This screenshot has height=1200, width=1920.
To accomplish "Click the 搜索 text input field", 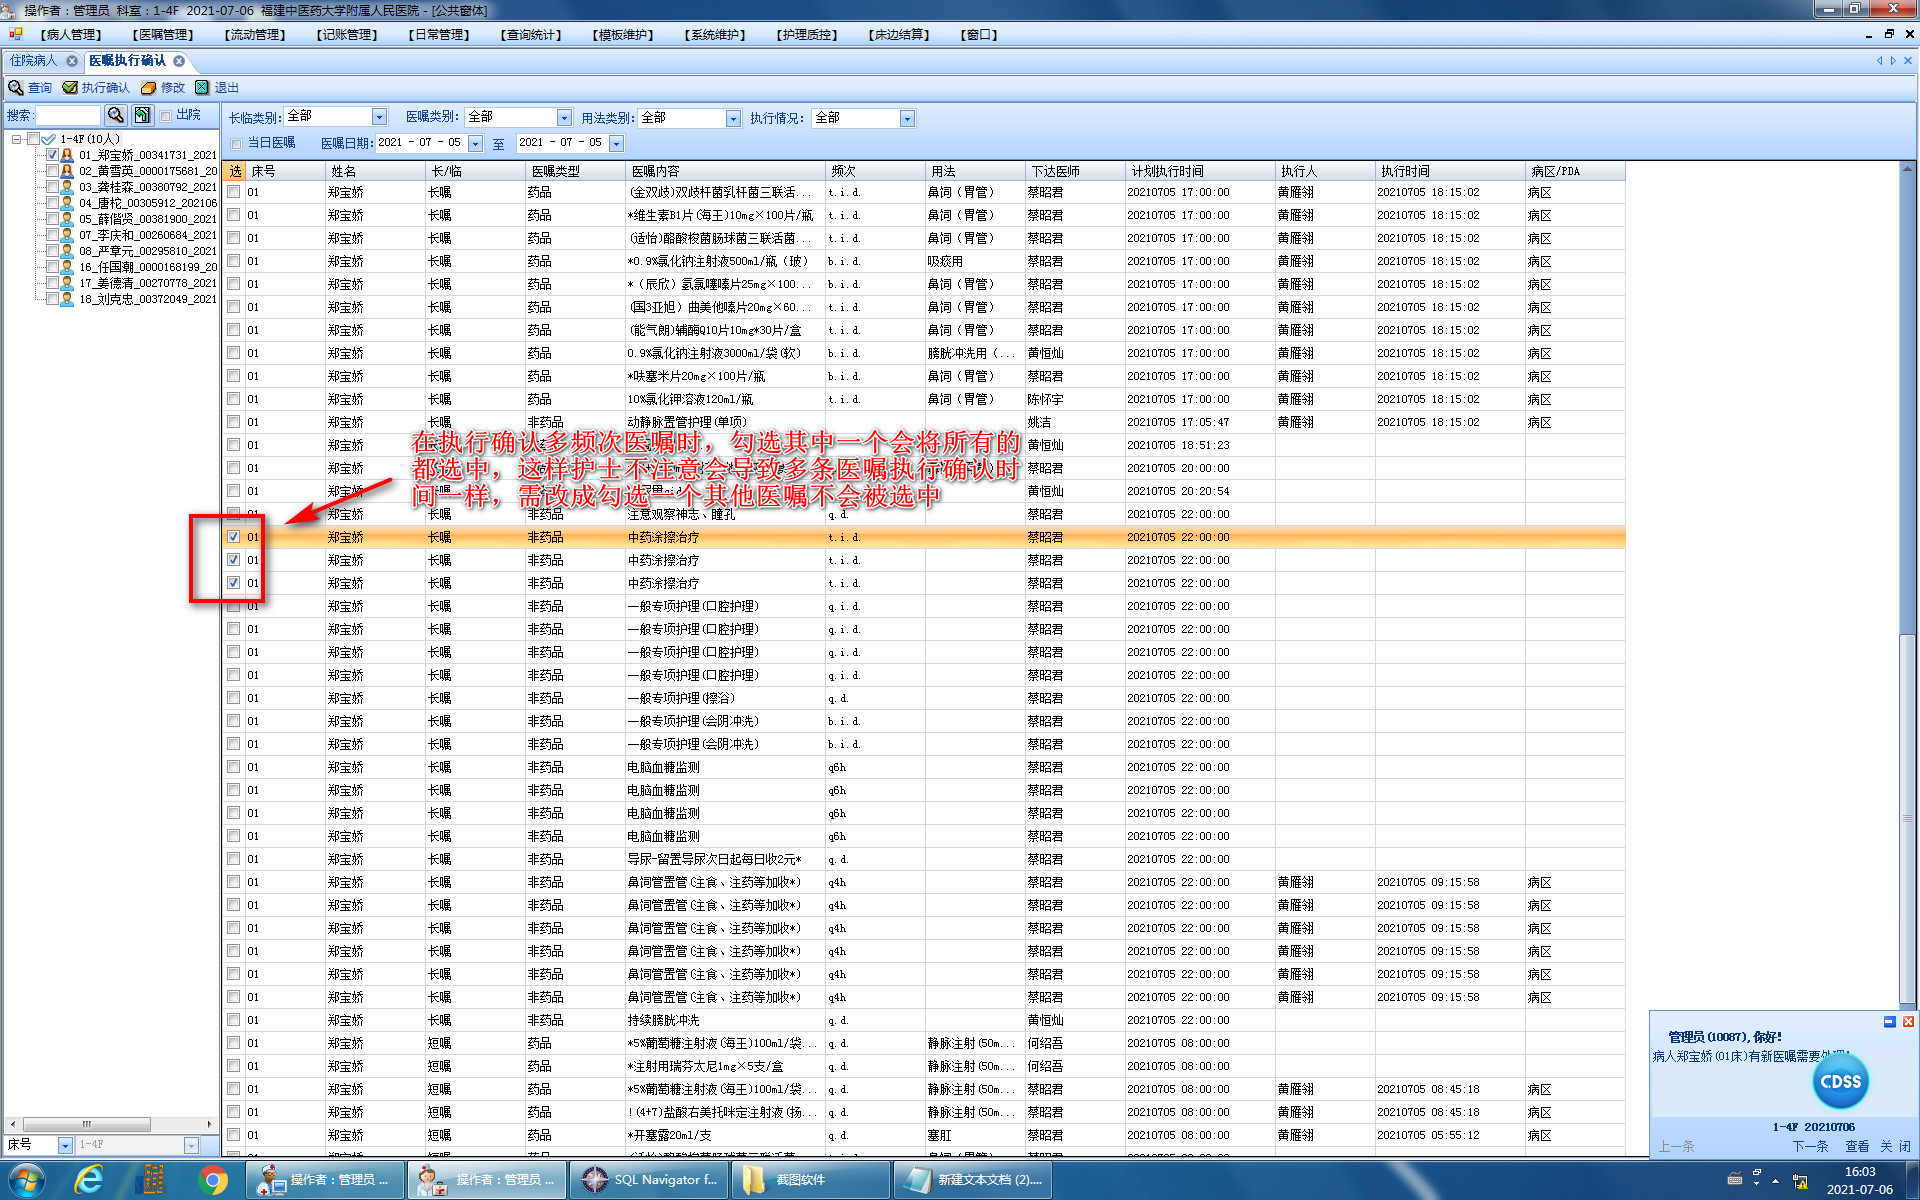I will click(68, 116).
